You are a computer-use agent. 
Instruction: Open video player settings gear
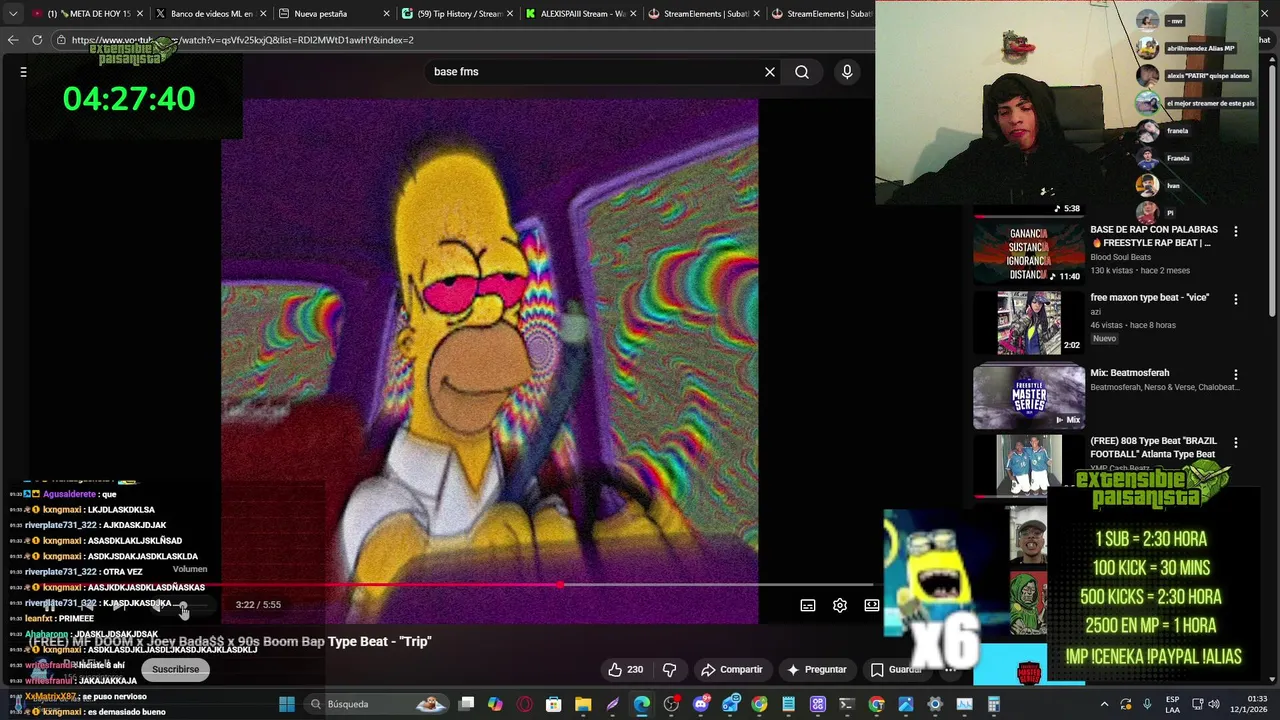[x=840, y=605]
